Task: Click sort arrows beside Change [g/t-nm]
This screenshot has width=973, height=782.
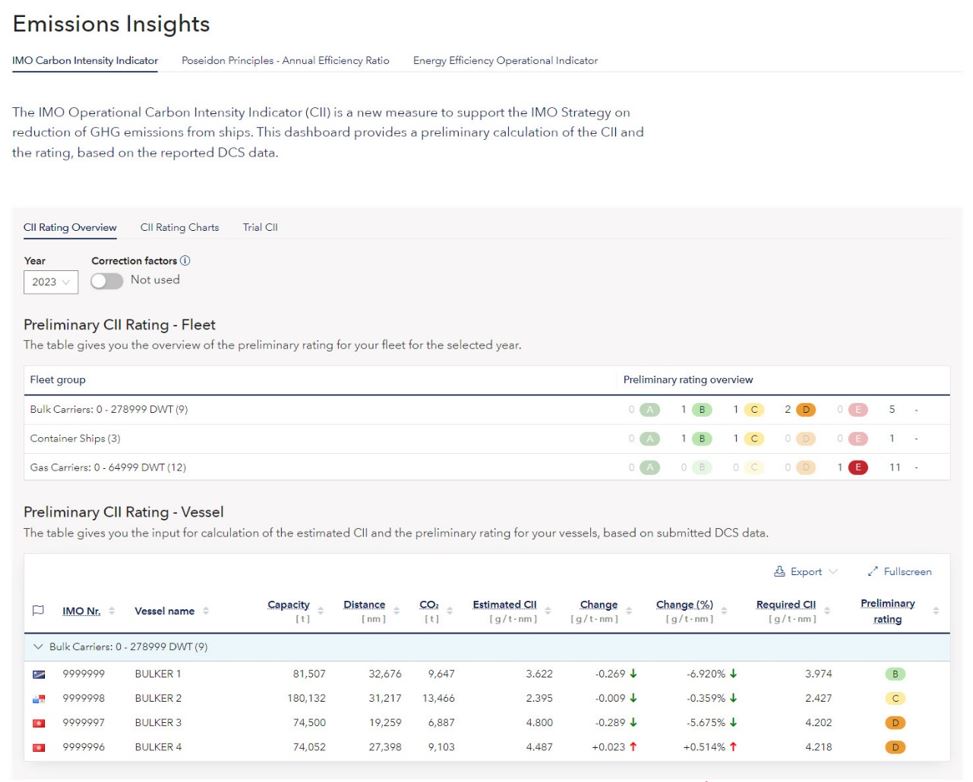Action: 629,611
